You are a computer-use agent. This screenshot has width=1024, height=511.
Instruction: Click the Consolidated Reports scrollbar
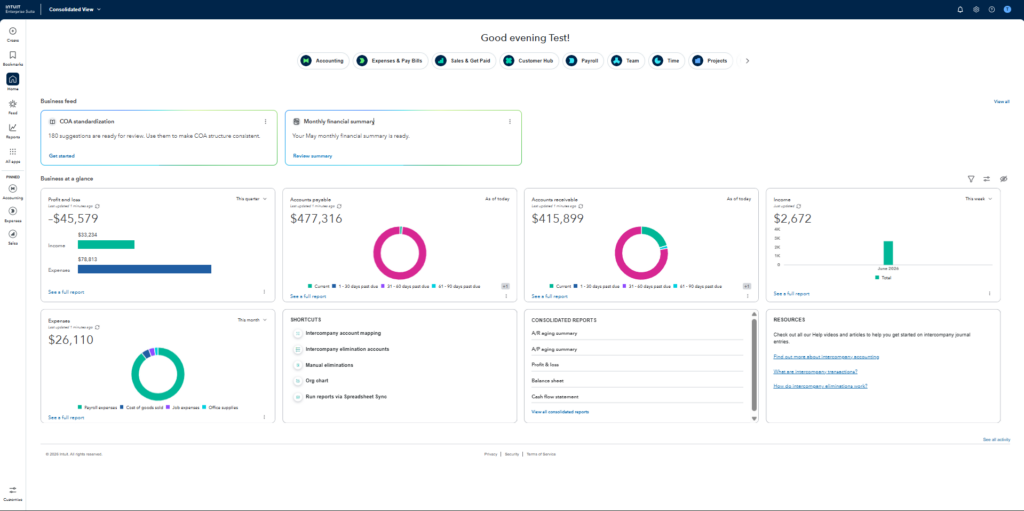coord(754,367)
